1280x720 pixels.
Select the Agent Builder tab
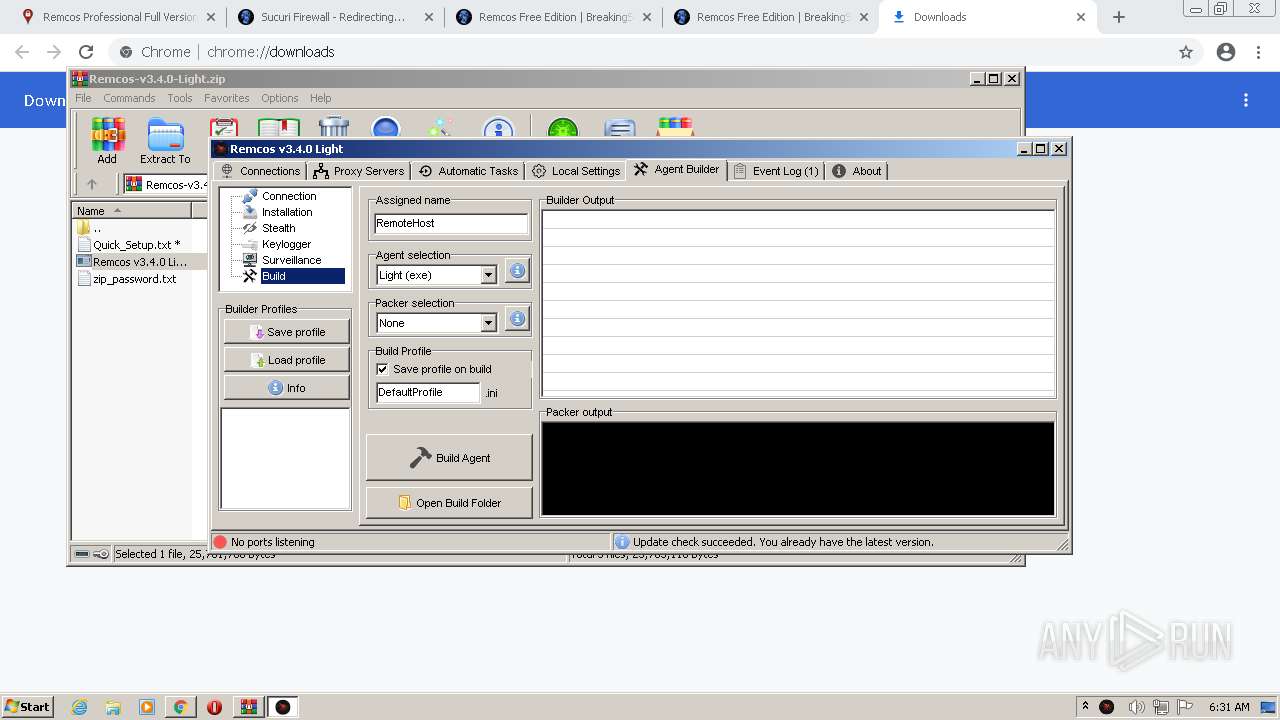tap(677, 169)
